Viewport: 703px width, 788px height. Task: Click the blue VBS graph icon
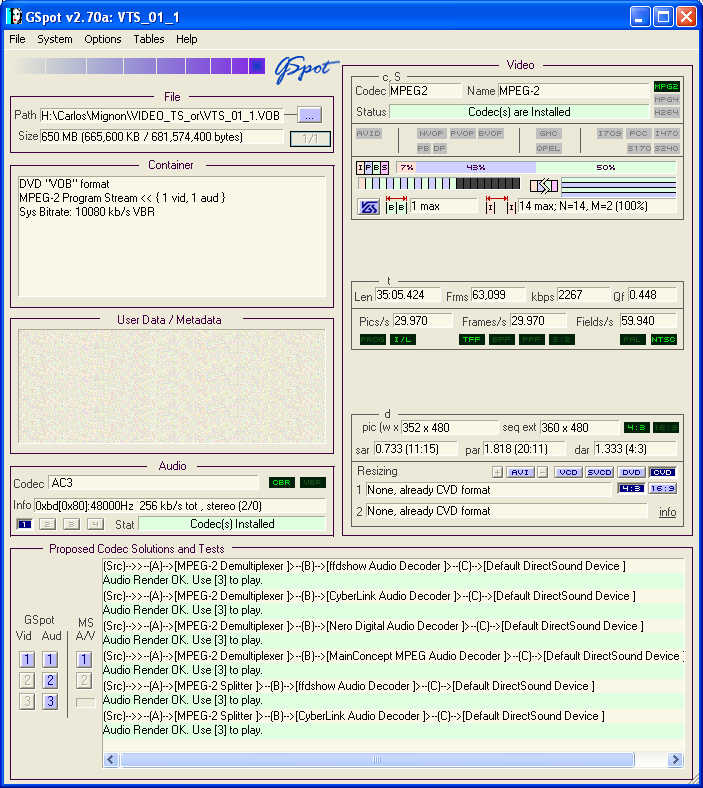369,207
